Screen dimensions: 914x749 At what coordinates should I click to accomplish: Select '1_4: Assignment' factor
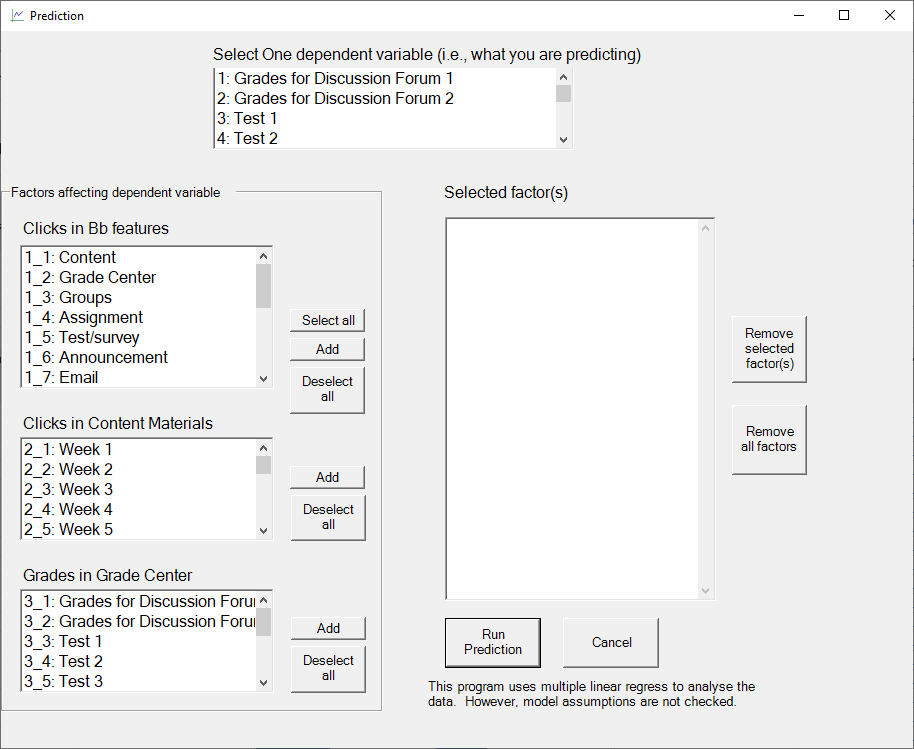139,317
